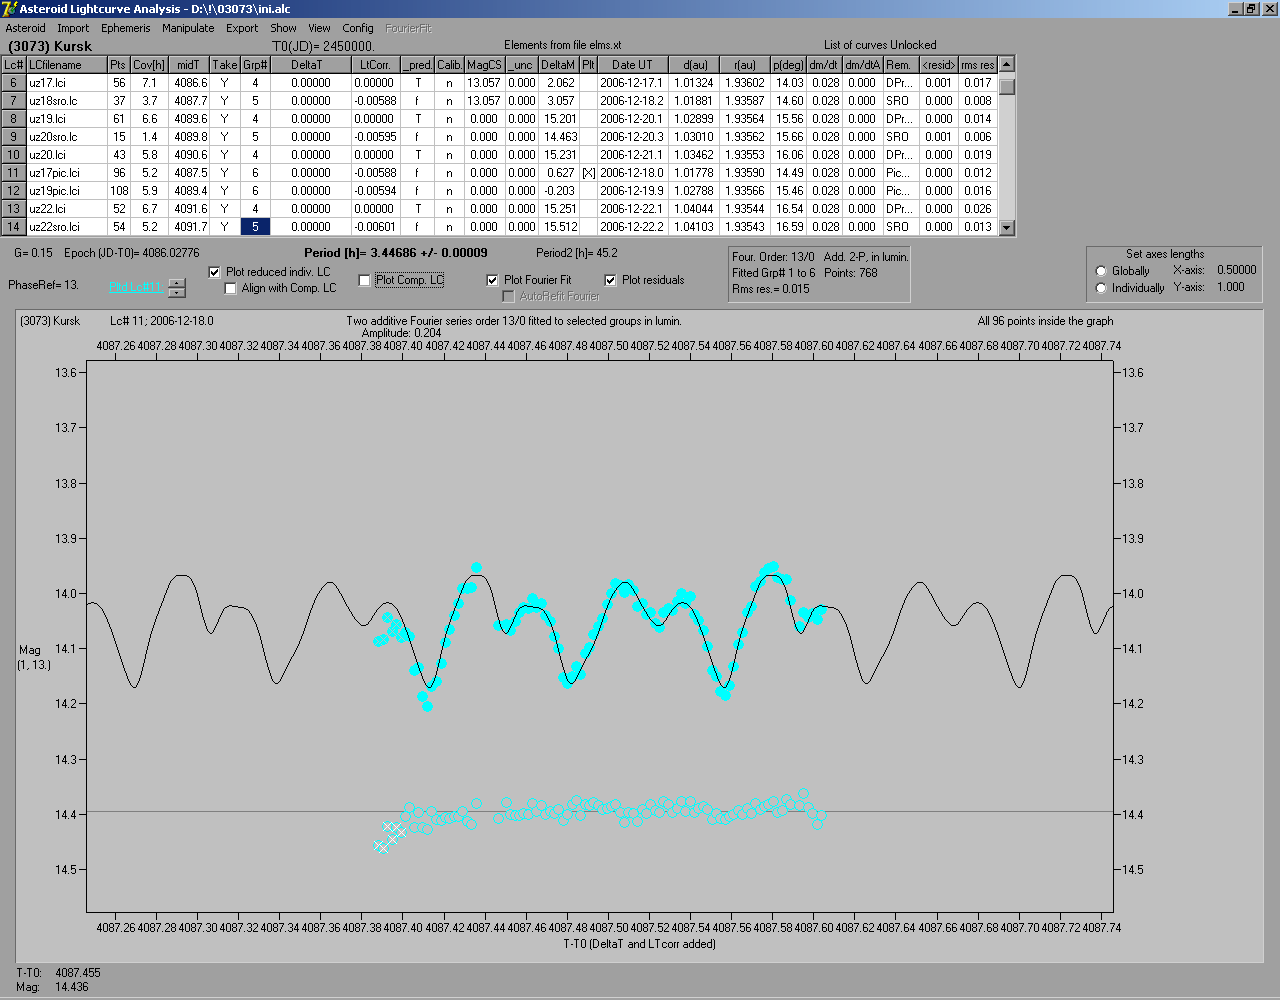This screenshot has width=1280, height=1000.
Task: Click the T-T0: 4087.455 status readout
Action: click(x=59, y=972)
